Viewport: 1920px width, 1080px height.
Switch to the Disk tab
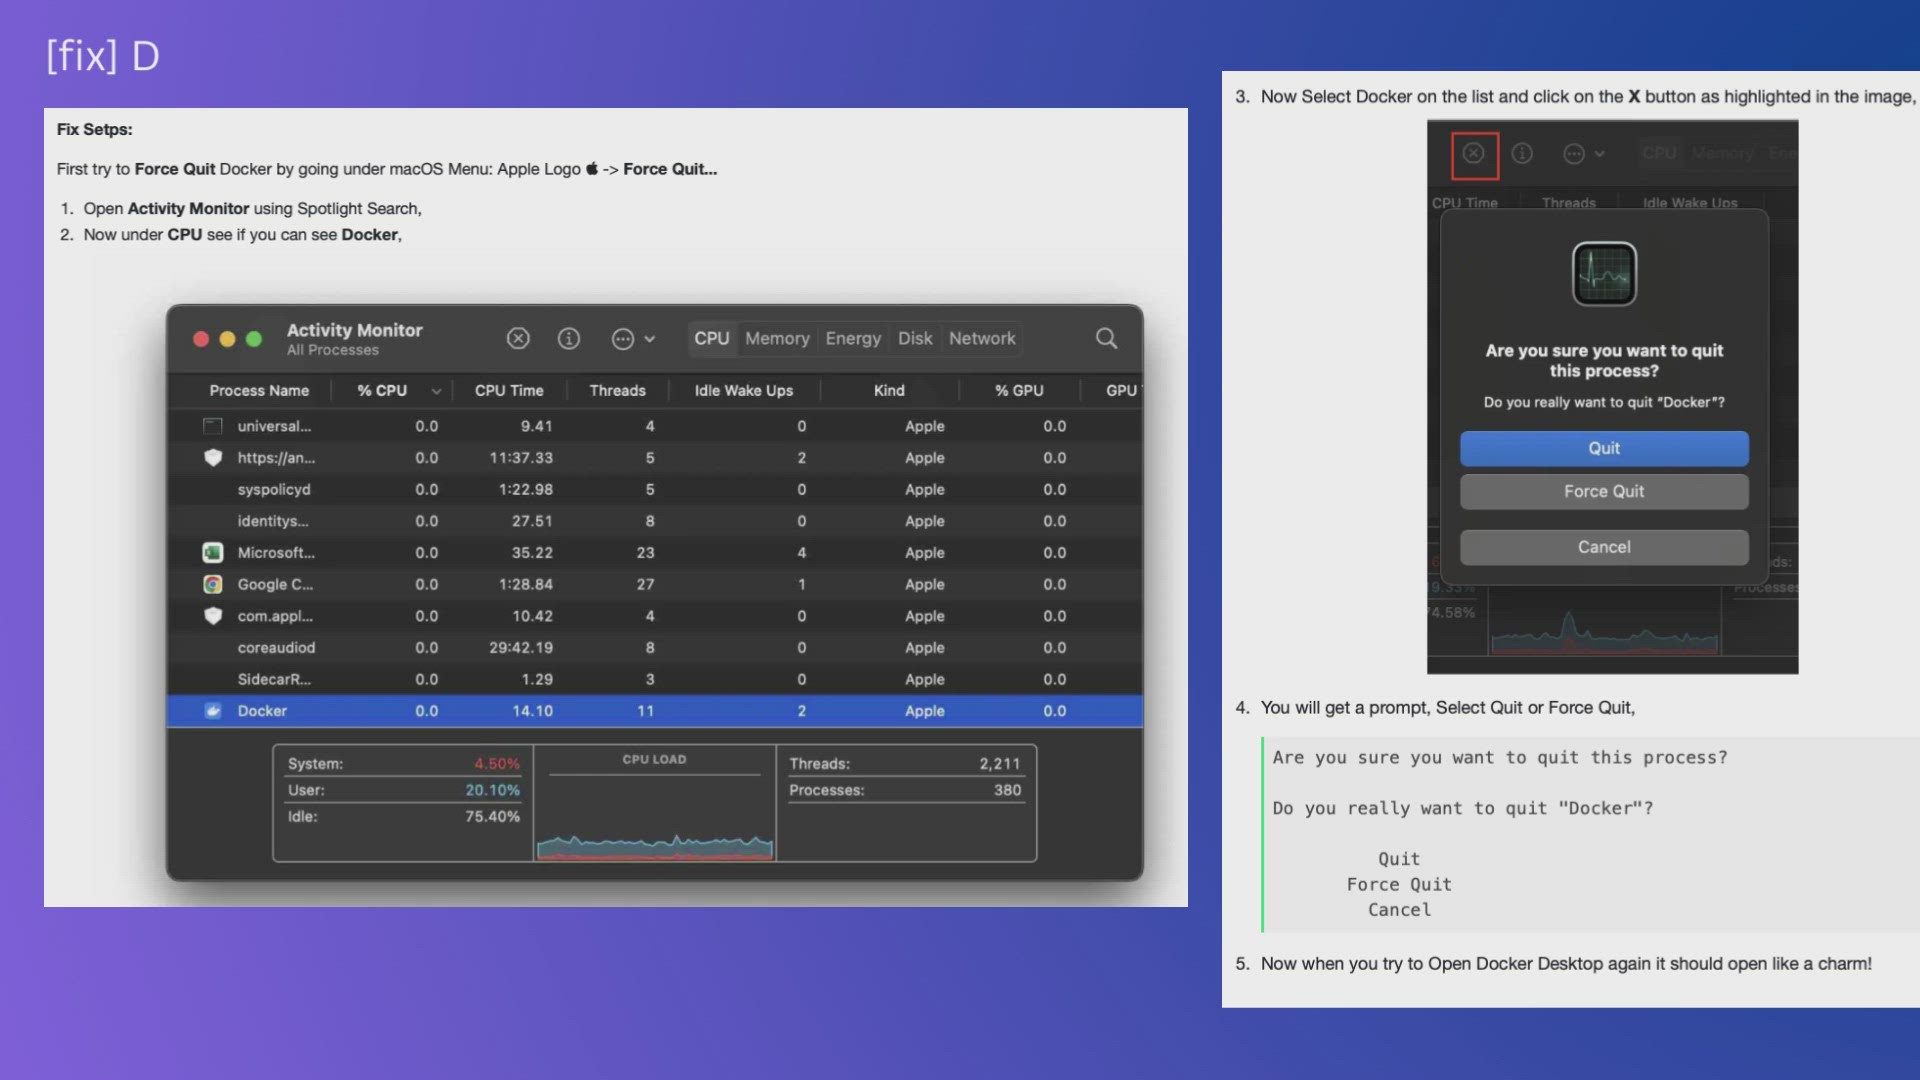tap(915, 339)
